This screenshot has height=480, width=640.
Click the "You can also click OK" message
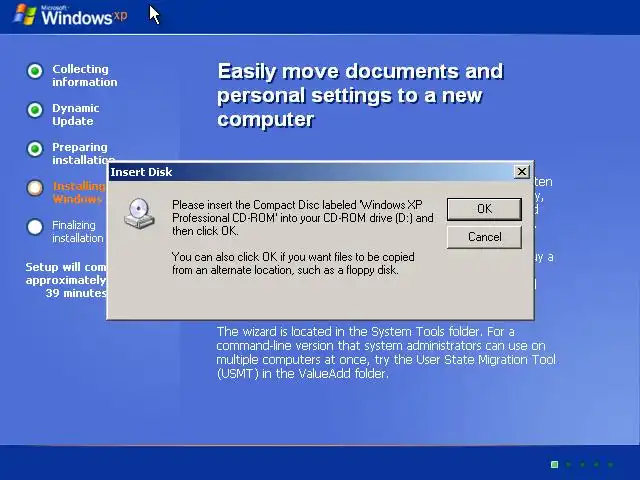tap(293, 263)
